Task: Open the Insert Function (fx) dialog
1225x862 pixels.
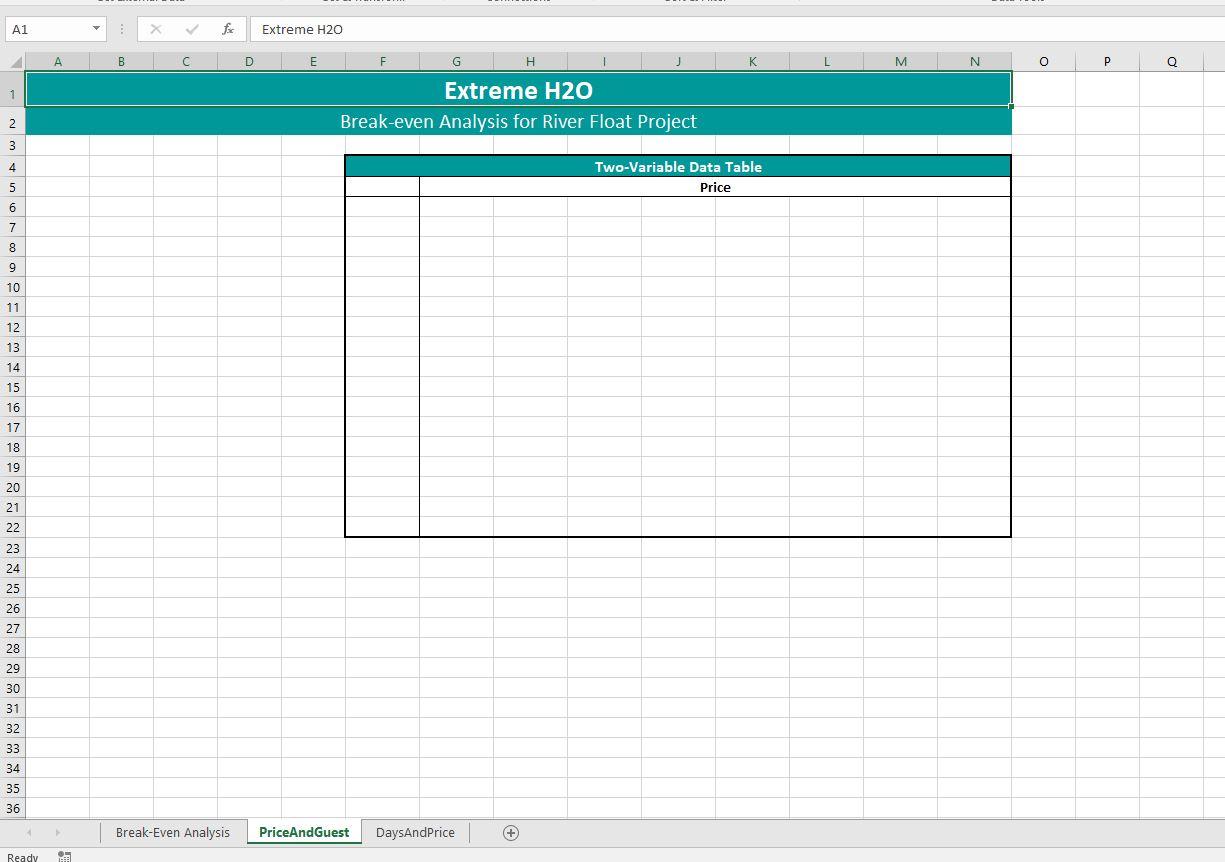Action: [x=227, y=29]
